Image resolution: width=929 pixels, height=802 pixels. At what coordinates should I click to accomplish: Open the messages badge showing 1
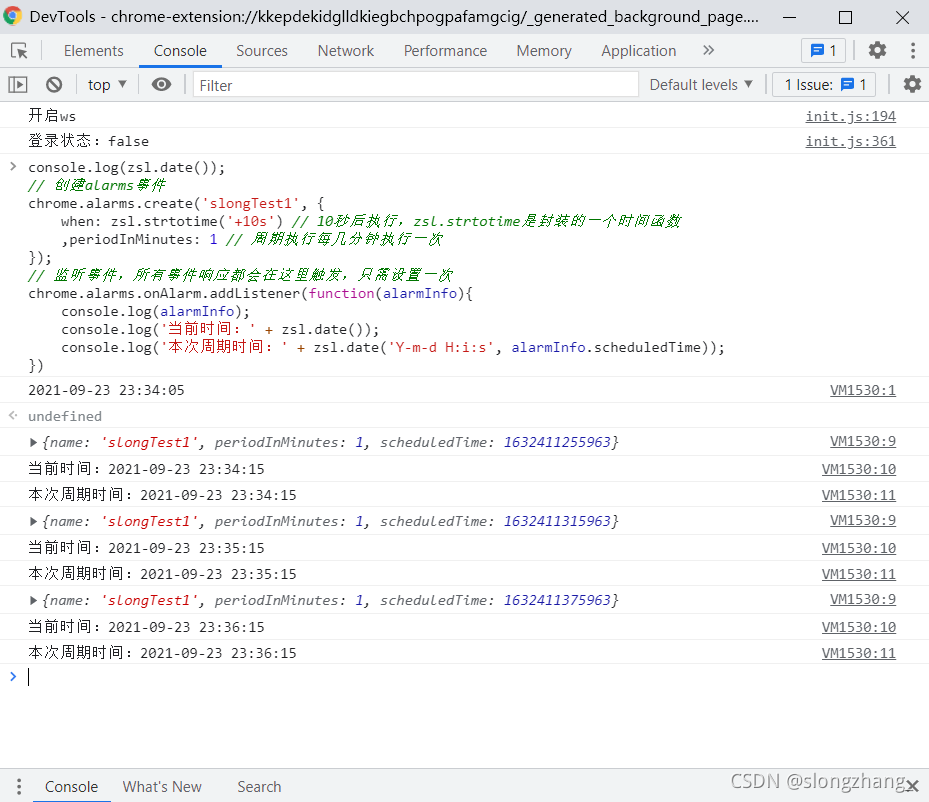[824, 50]
